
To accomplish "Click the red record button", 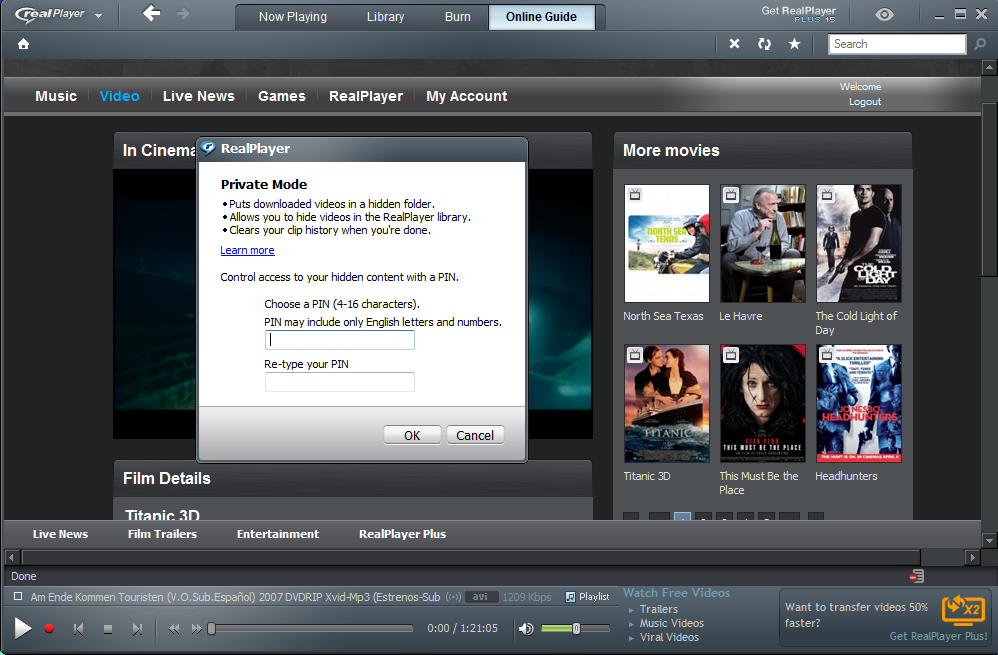I will [49, 628].
